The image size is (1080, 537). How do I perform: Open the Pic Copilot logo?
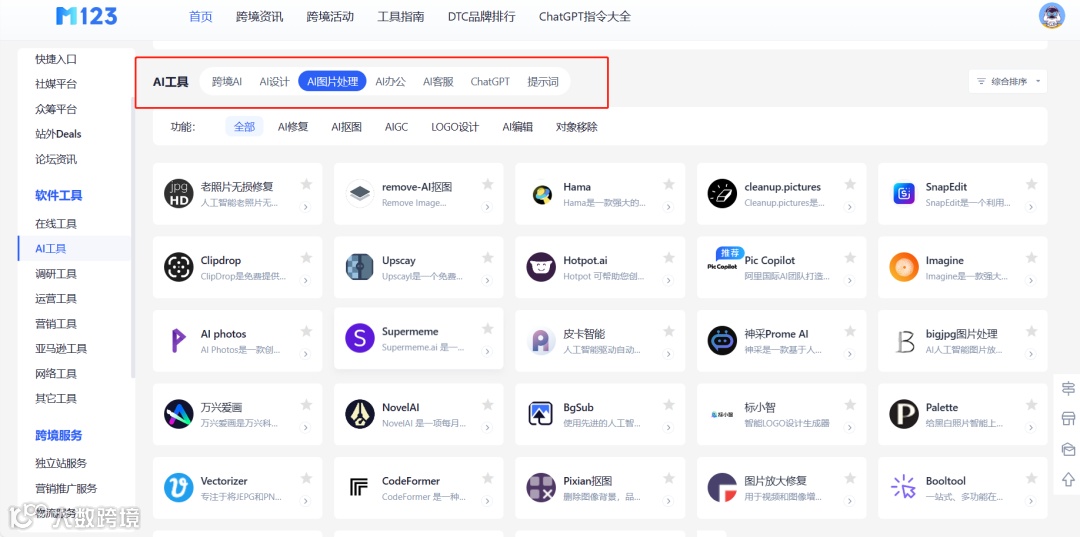coord(723,266)
